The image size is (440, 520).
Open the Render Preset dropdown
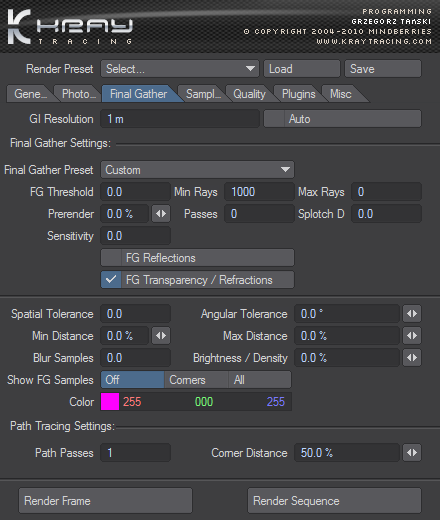(x=180, y=69)
